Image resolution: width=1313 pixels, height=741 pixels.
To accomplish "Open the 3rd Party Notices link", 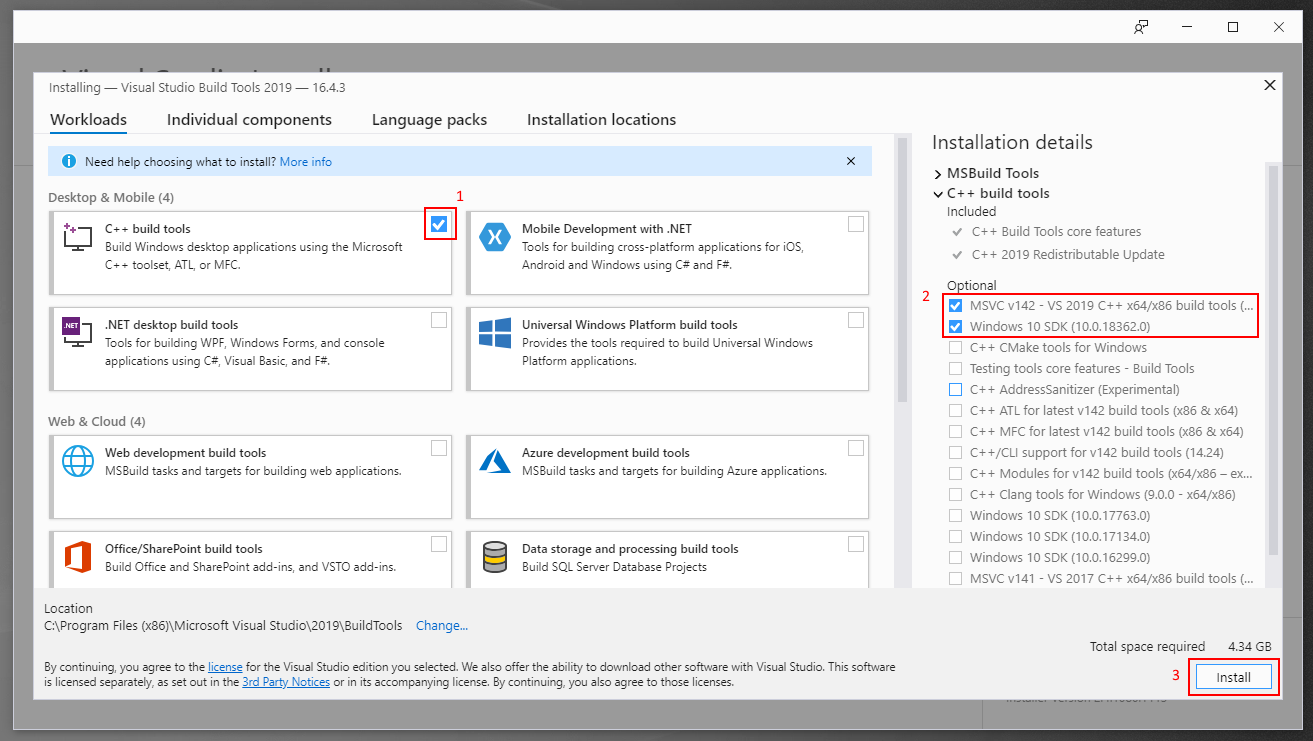I will [x=286, y=683].
